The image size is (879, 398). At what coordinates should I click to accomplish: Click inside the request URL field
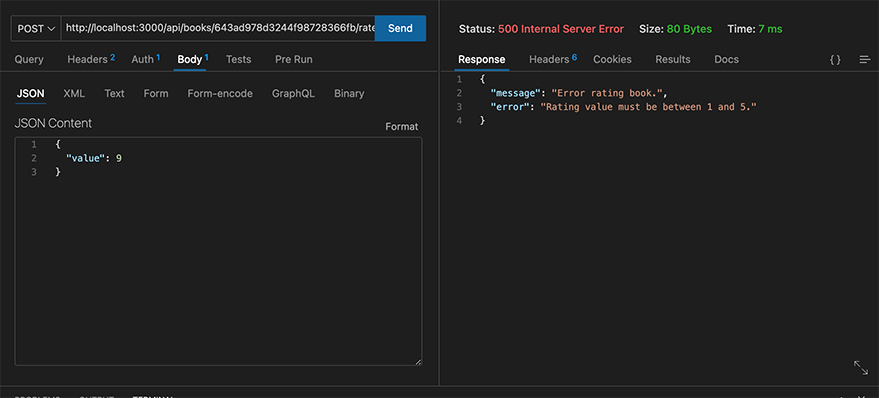tap(218, 29)
